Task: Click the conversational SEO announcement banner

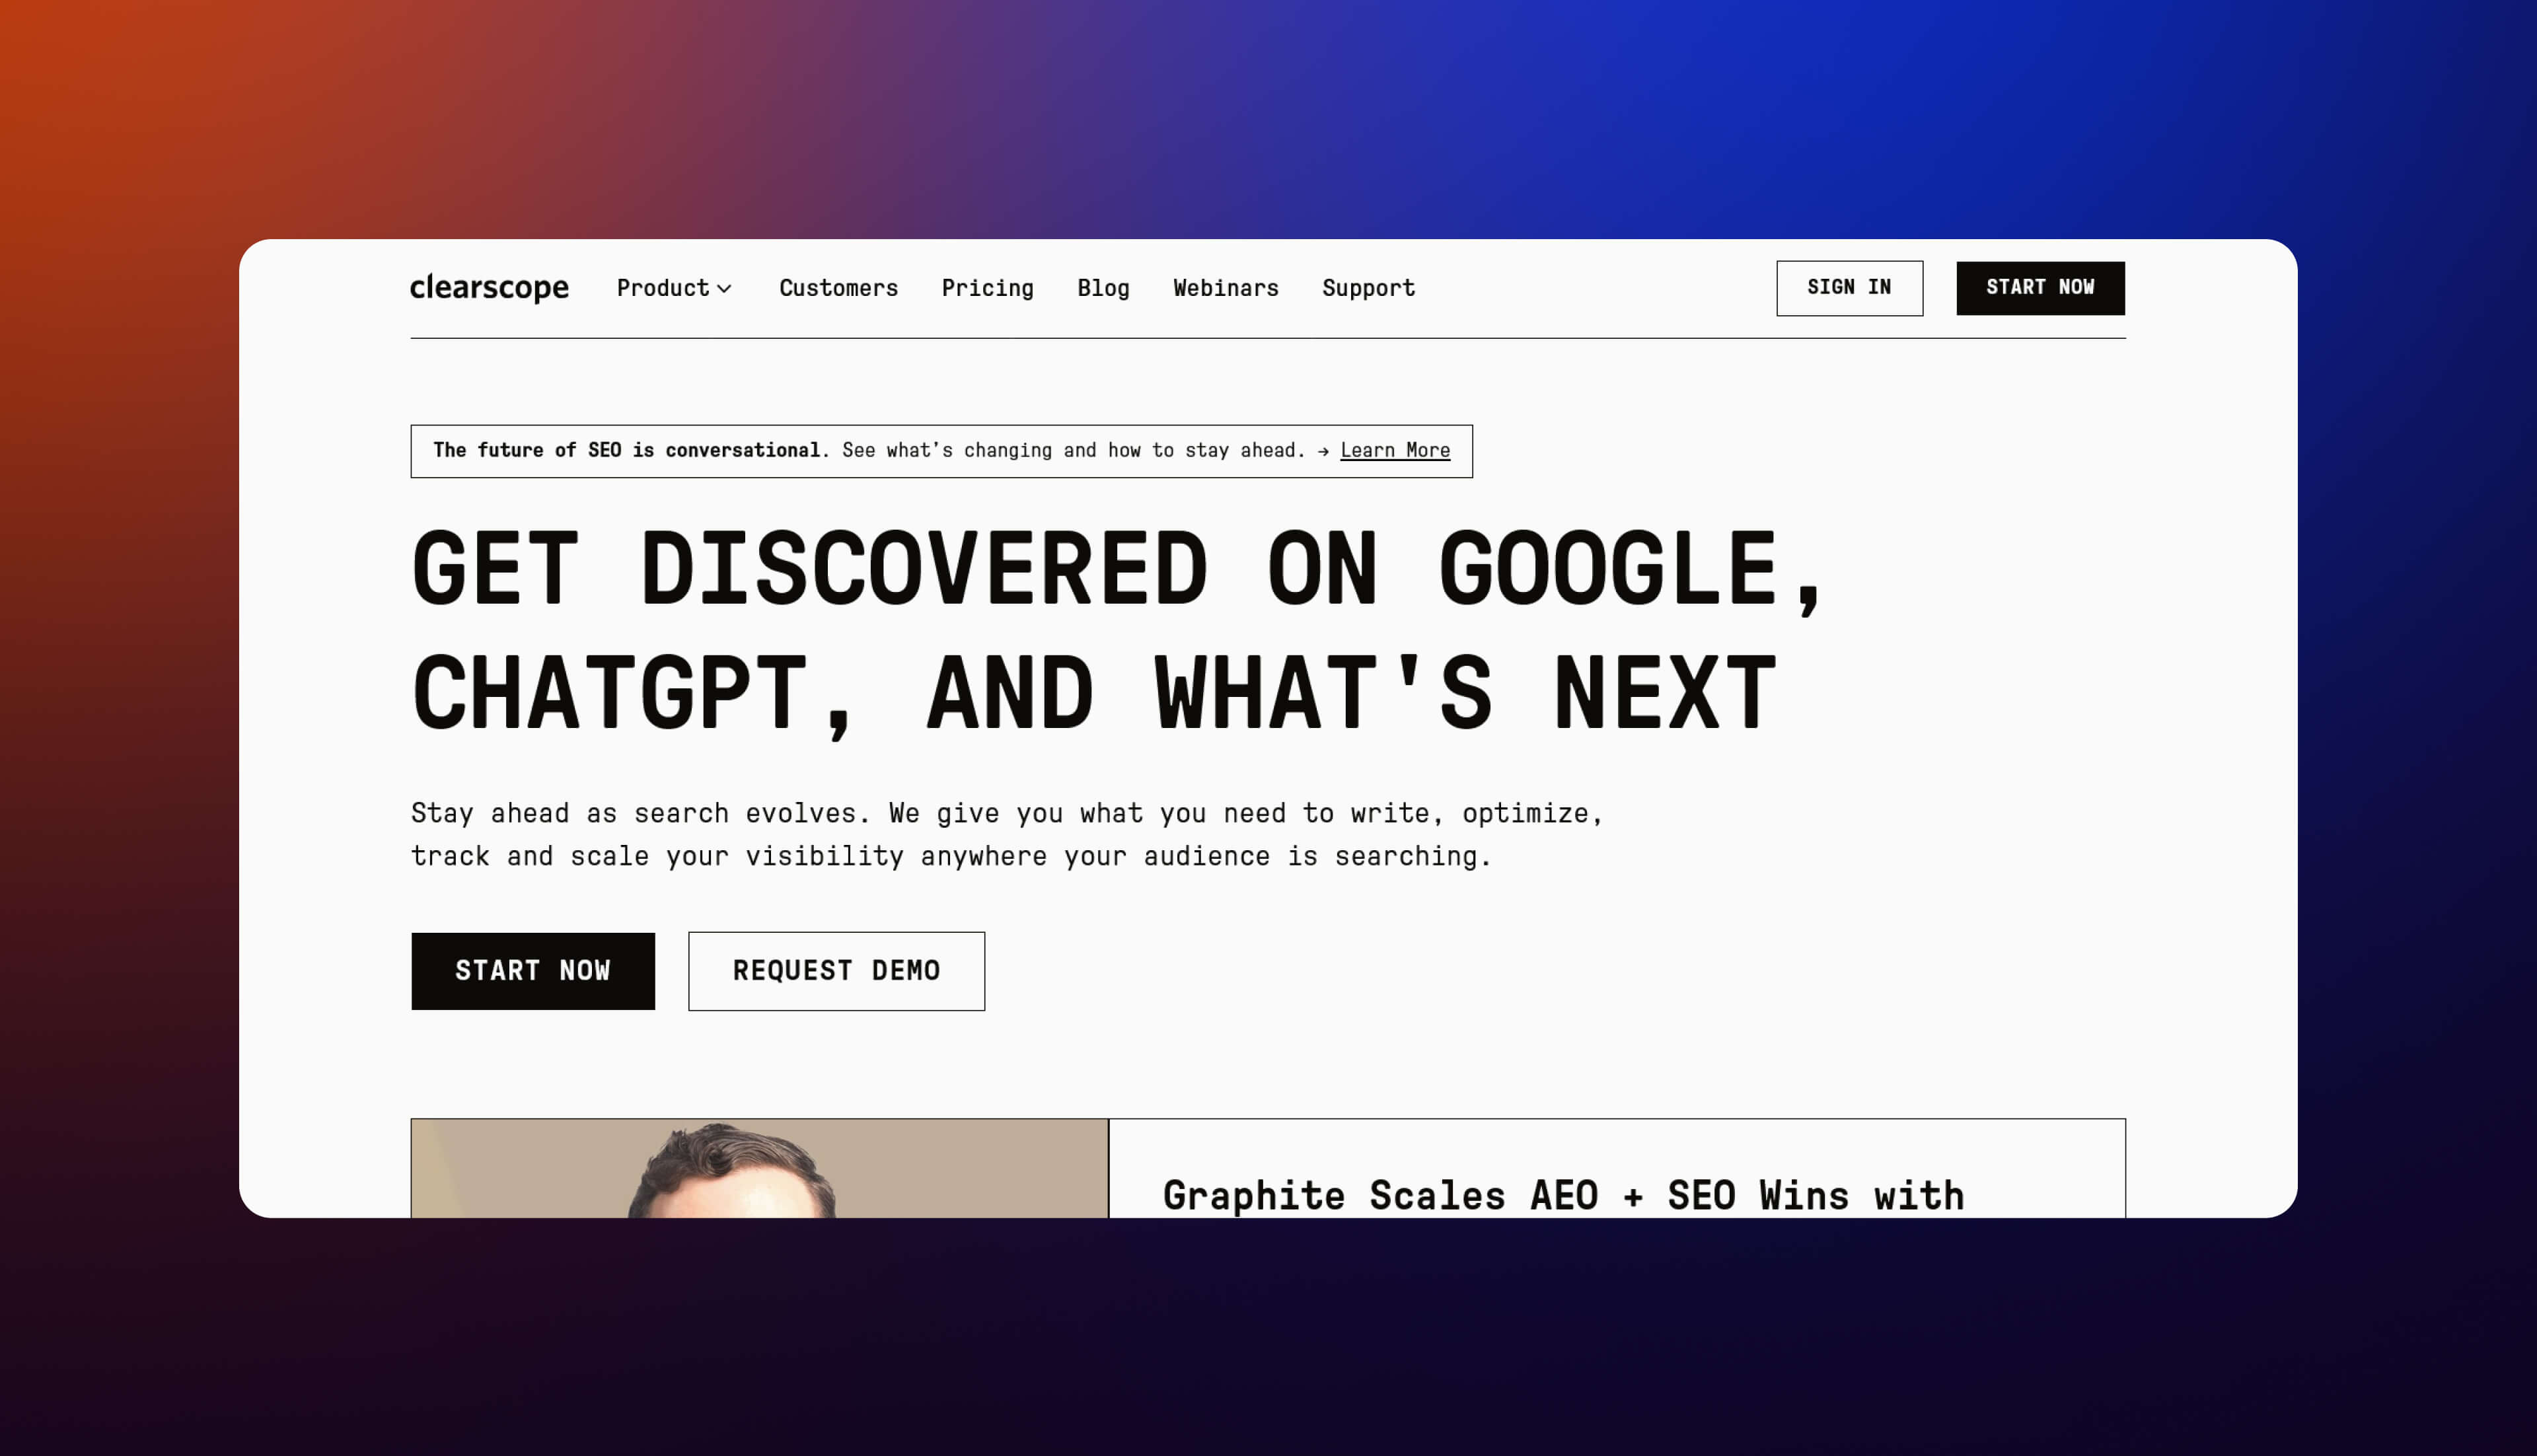Action: pyautogui.click(x=940, y=450)
